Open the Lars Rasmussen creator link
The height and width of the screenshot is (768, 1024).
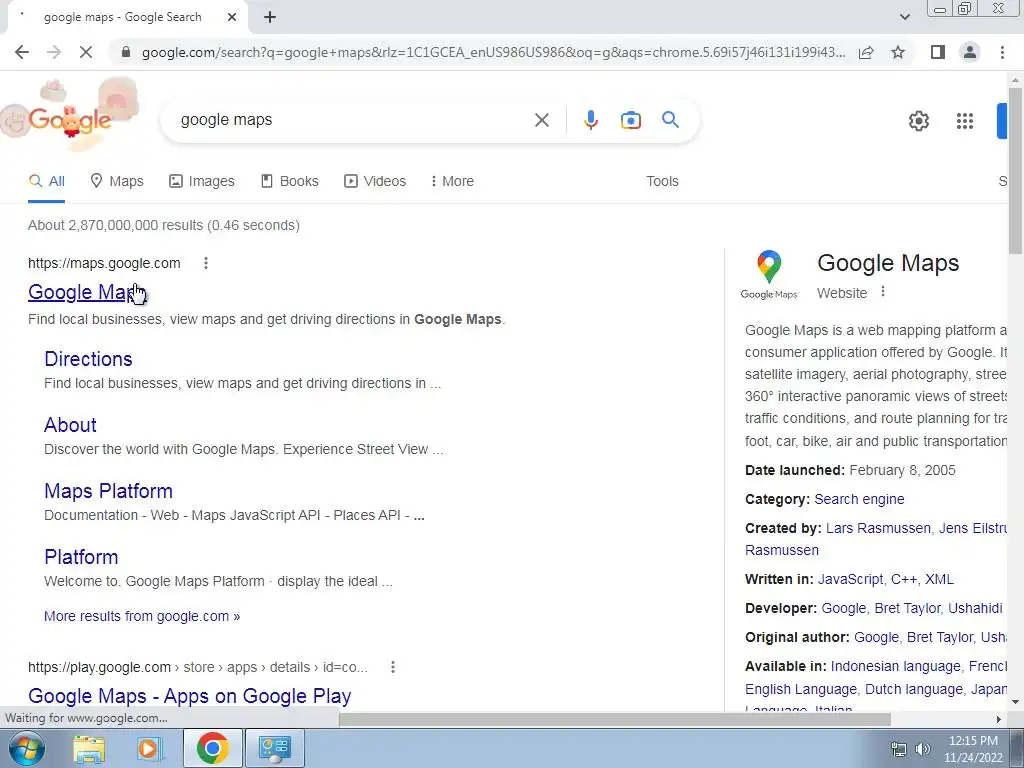tap(878, 528)
